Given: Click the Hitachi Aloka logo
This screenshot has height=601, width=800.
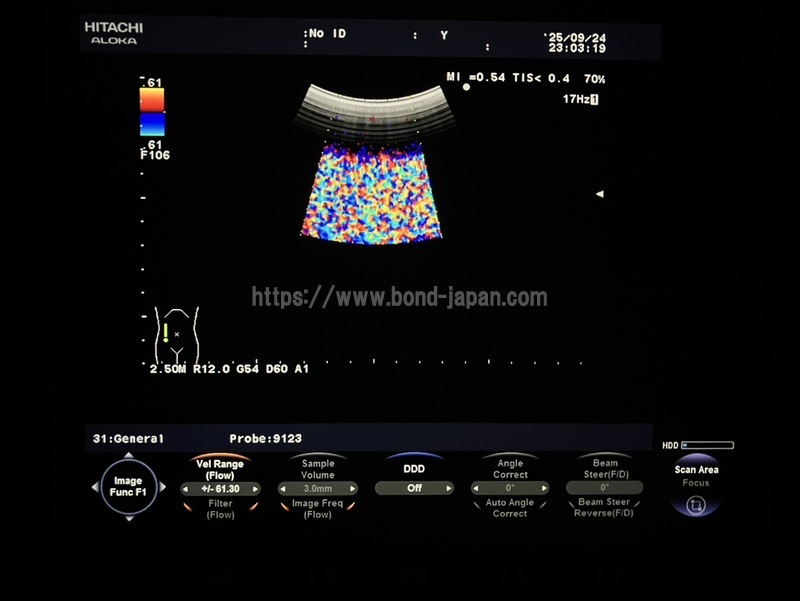Looking at the screenshot, I should pyautogui.click(x=113, y=33).
